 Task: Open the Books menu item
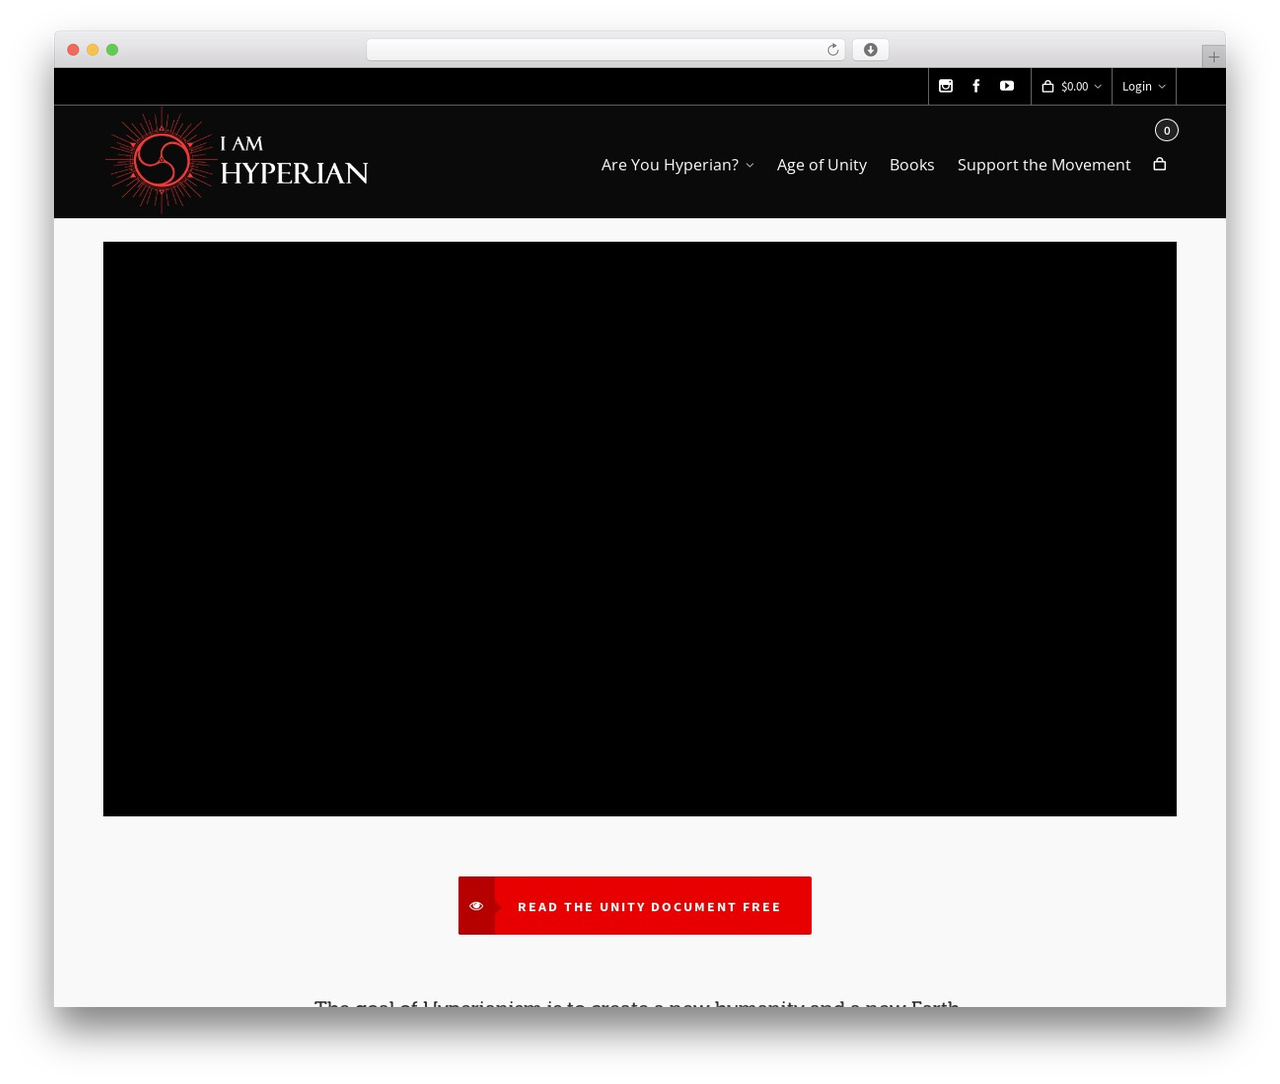[912, 165]
